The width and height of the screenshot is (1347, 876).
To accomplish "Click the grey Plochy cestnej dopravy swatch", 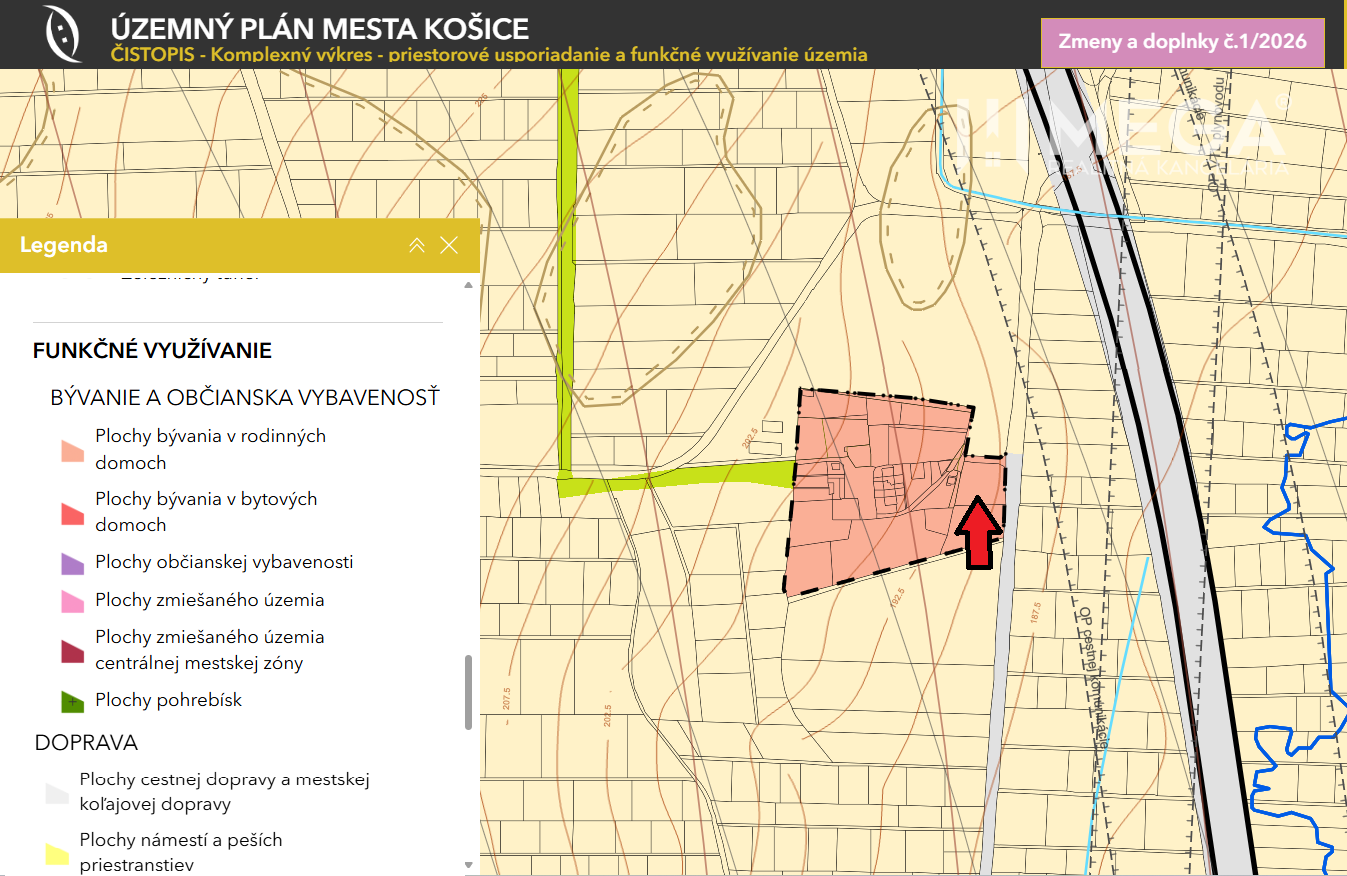I will (x=59, y=792).
